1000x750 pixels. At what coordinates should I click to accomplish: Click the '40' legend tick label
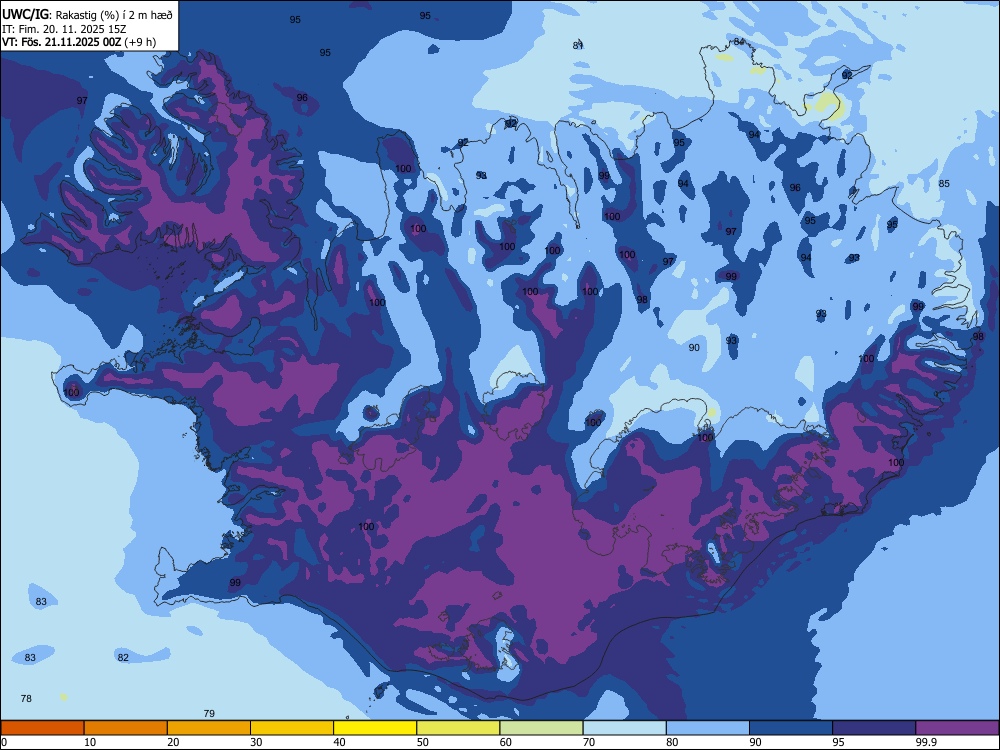339,742
